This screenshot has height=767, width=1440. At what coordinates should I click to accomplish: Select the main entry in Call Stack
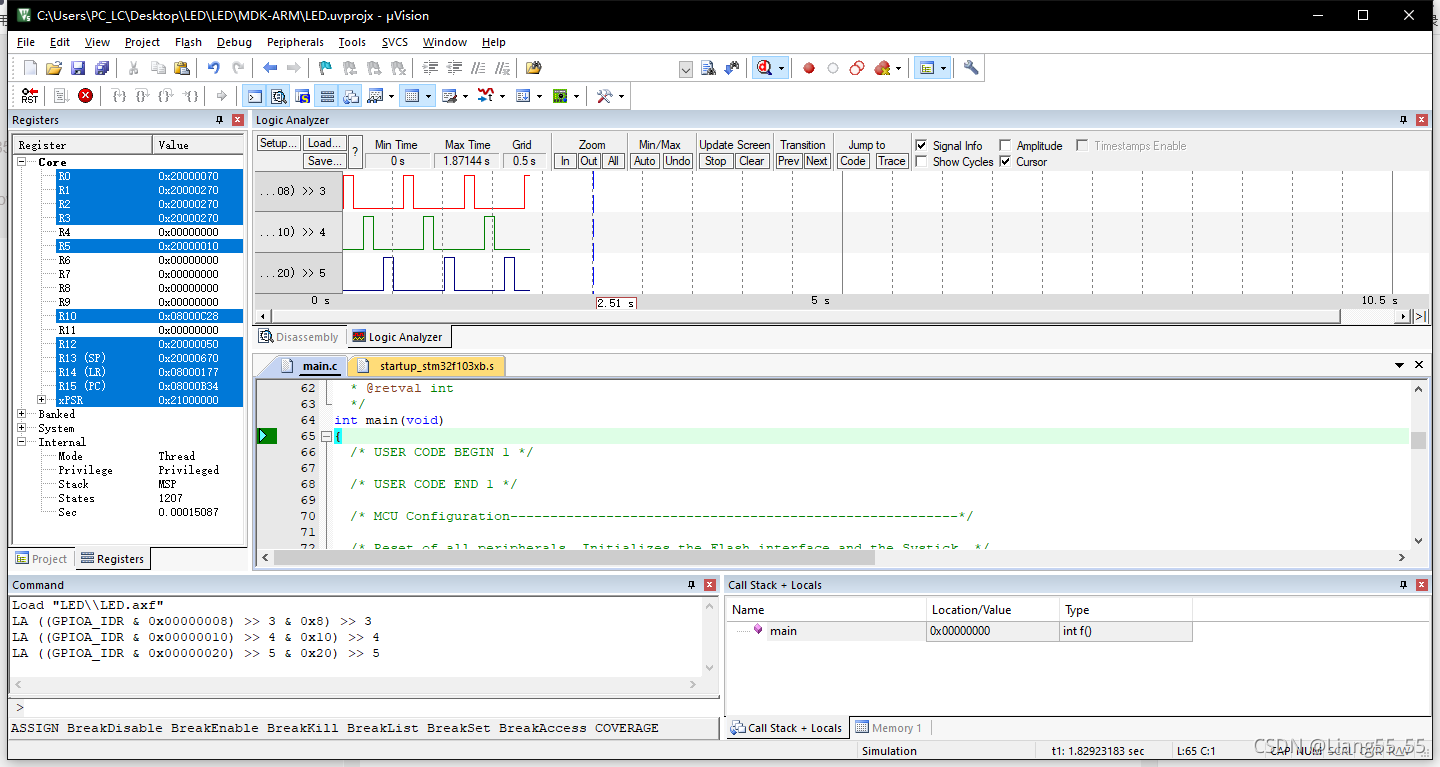[961, 631]
